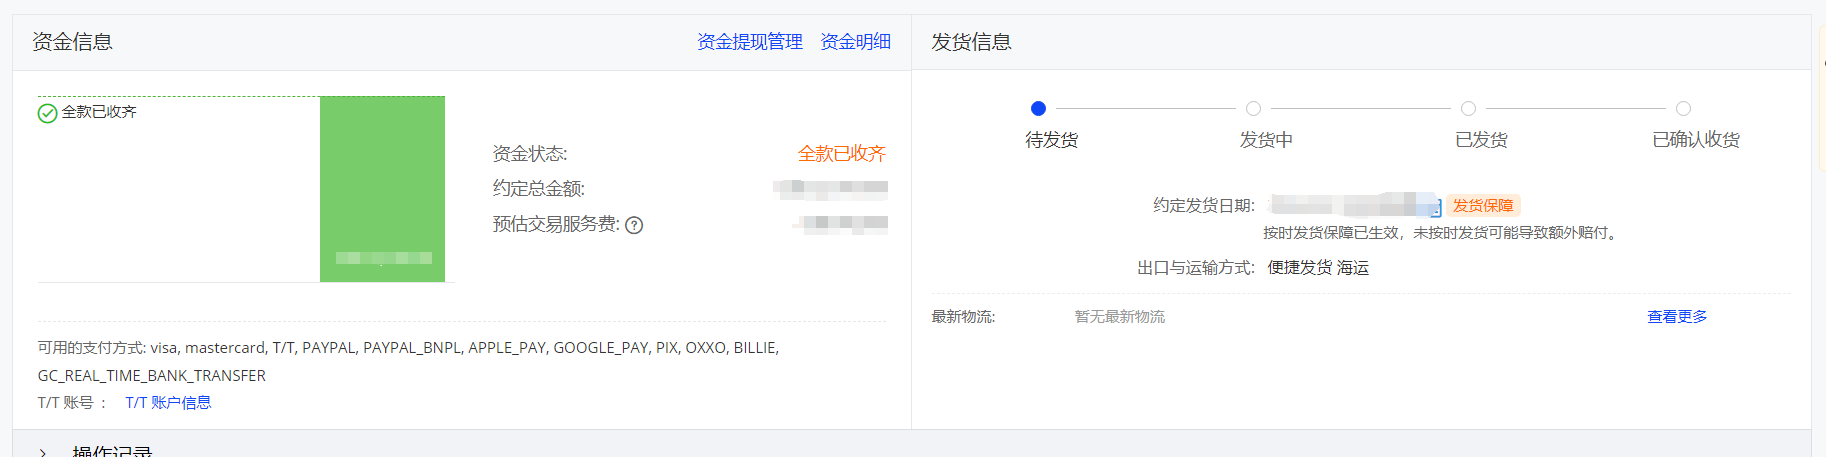
Task: Open the 资金明细 link
Action: [x=855, y=42]
